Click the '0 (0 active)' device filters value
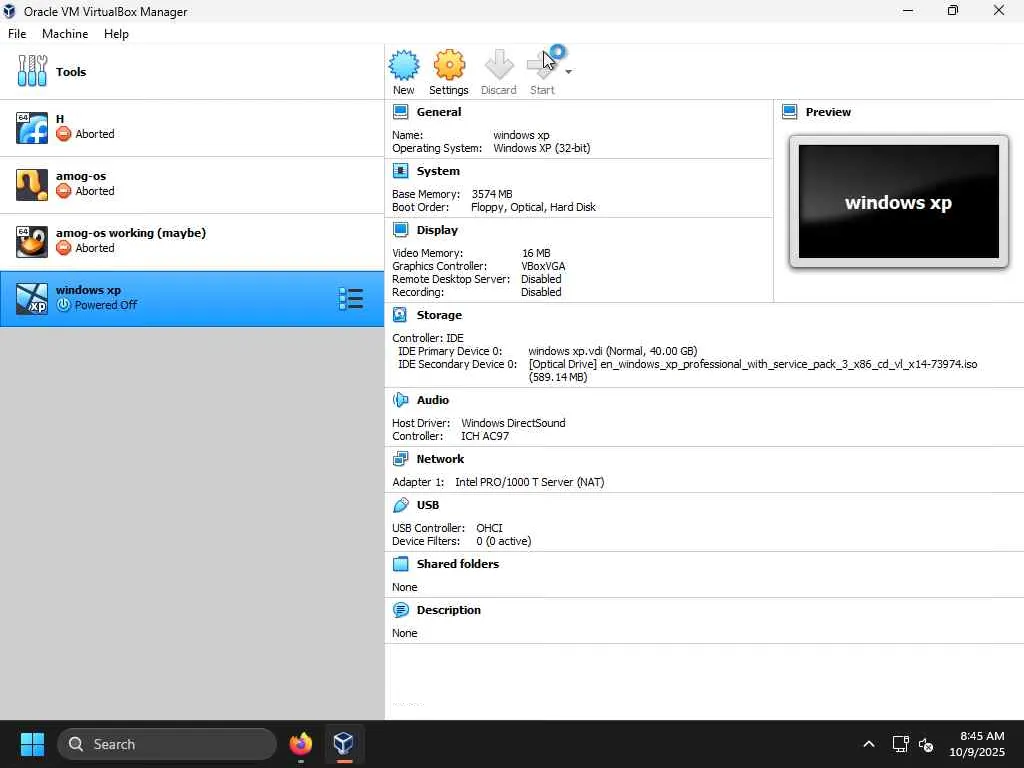Screen dimensions: 1024x768 (x=504, y=541)
